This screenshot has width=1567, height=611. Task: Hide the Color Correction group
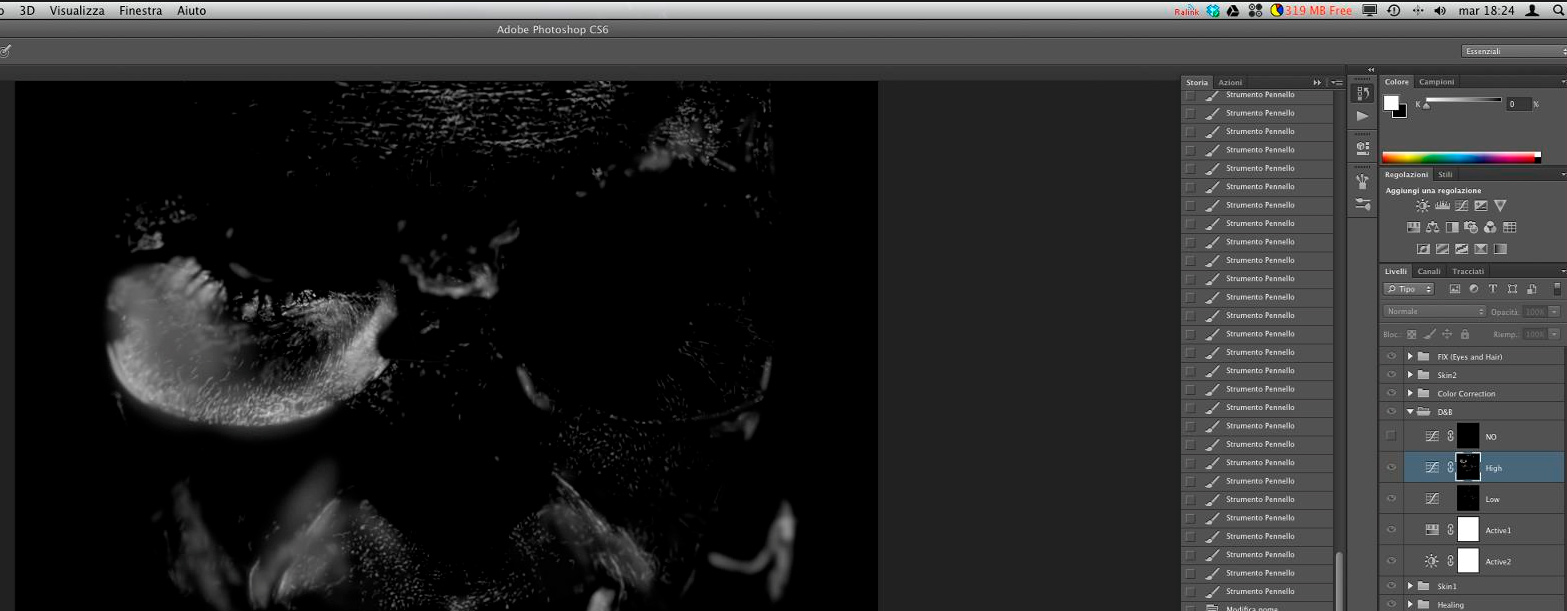pos(1390,393)
